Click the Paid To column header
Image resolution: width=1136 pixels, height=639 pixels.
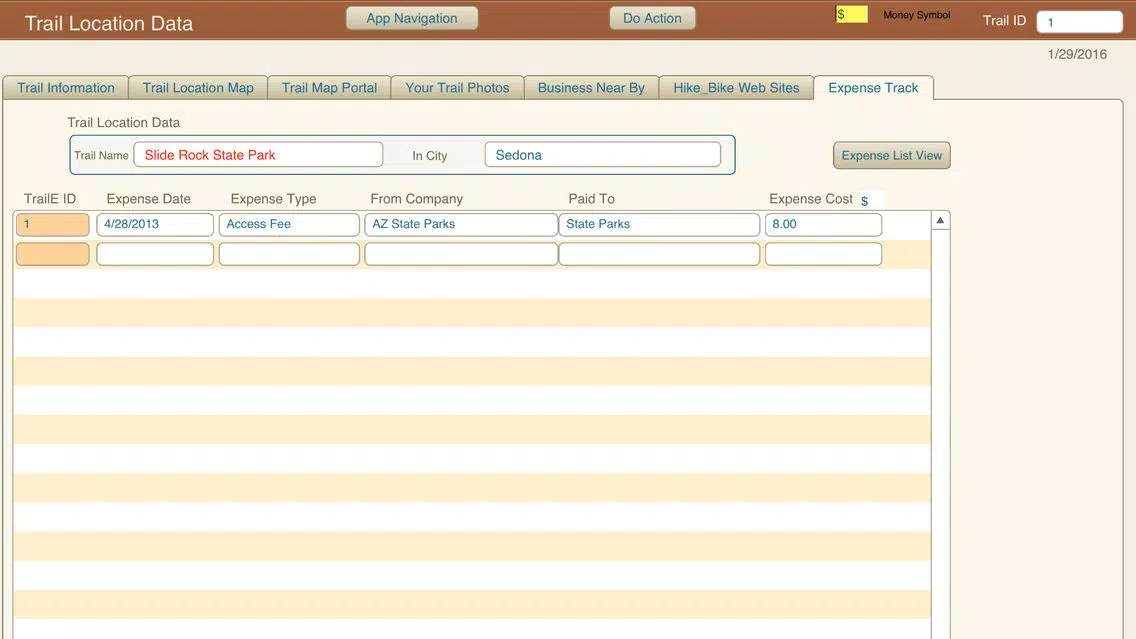tap(591, 199)
